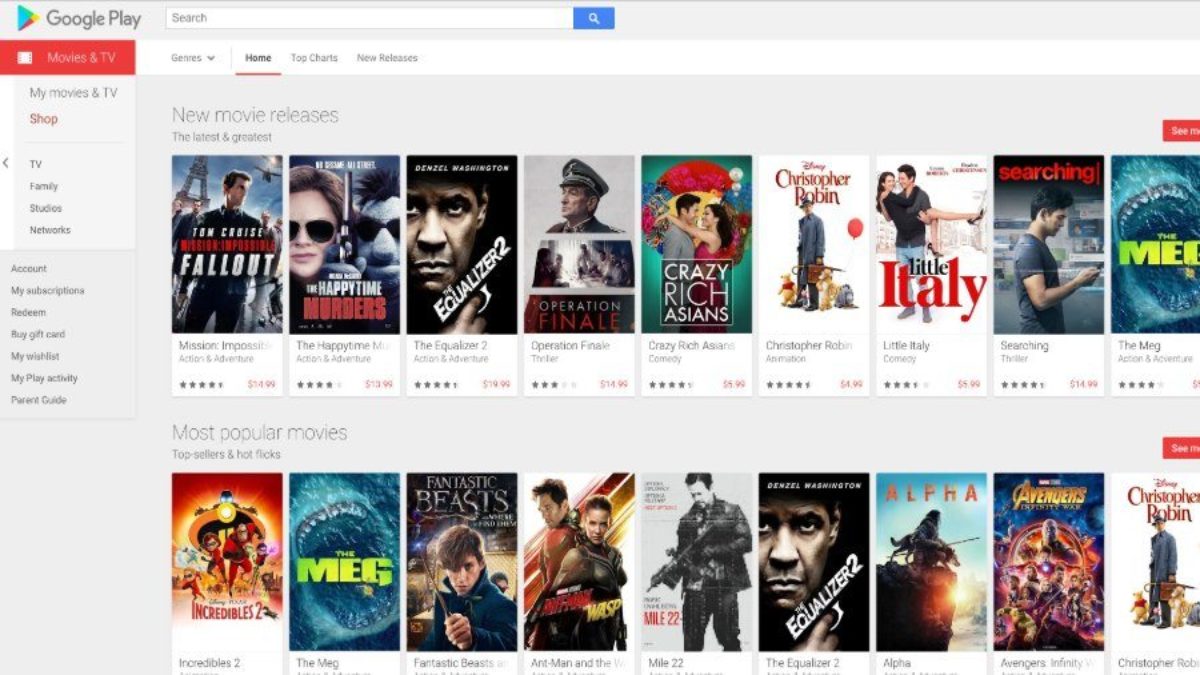
Task: Click the Google Play logo
Action: (79, 18)
